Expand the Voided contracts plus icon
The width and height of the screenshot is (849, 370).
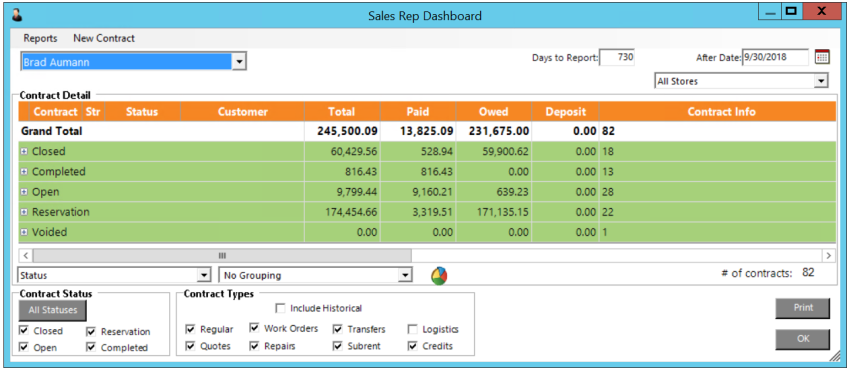coord(24,232)
